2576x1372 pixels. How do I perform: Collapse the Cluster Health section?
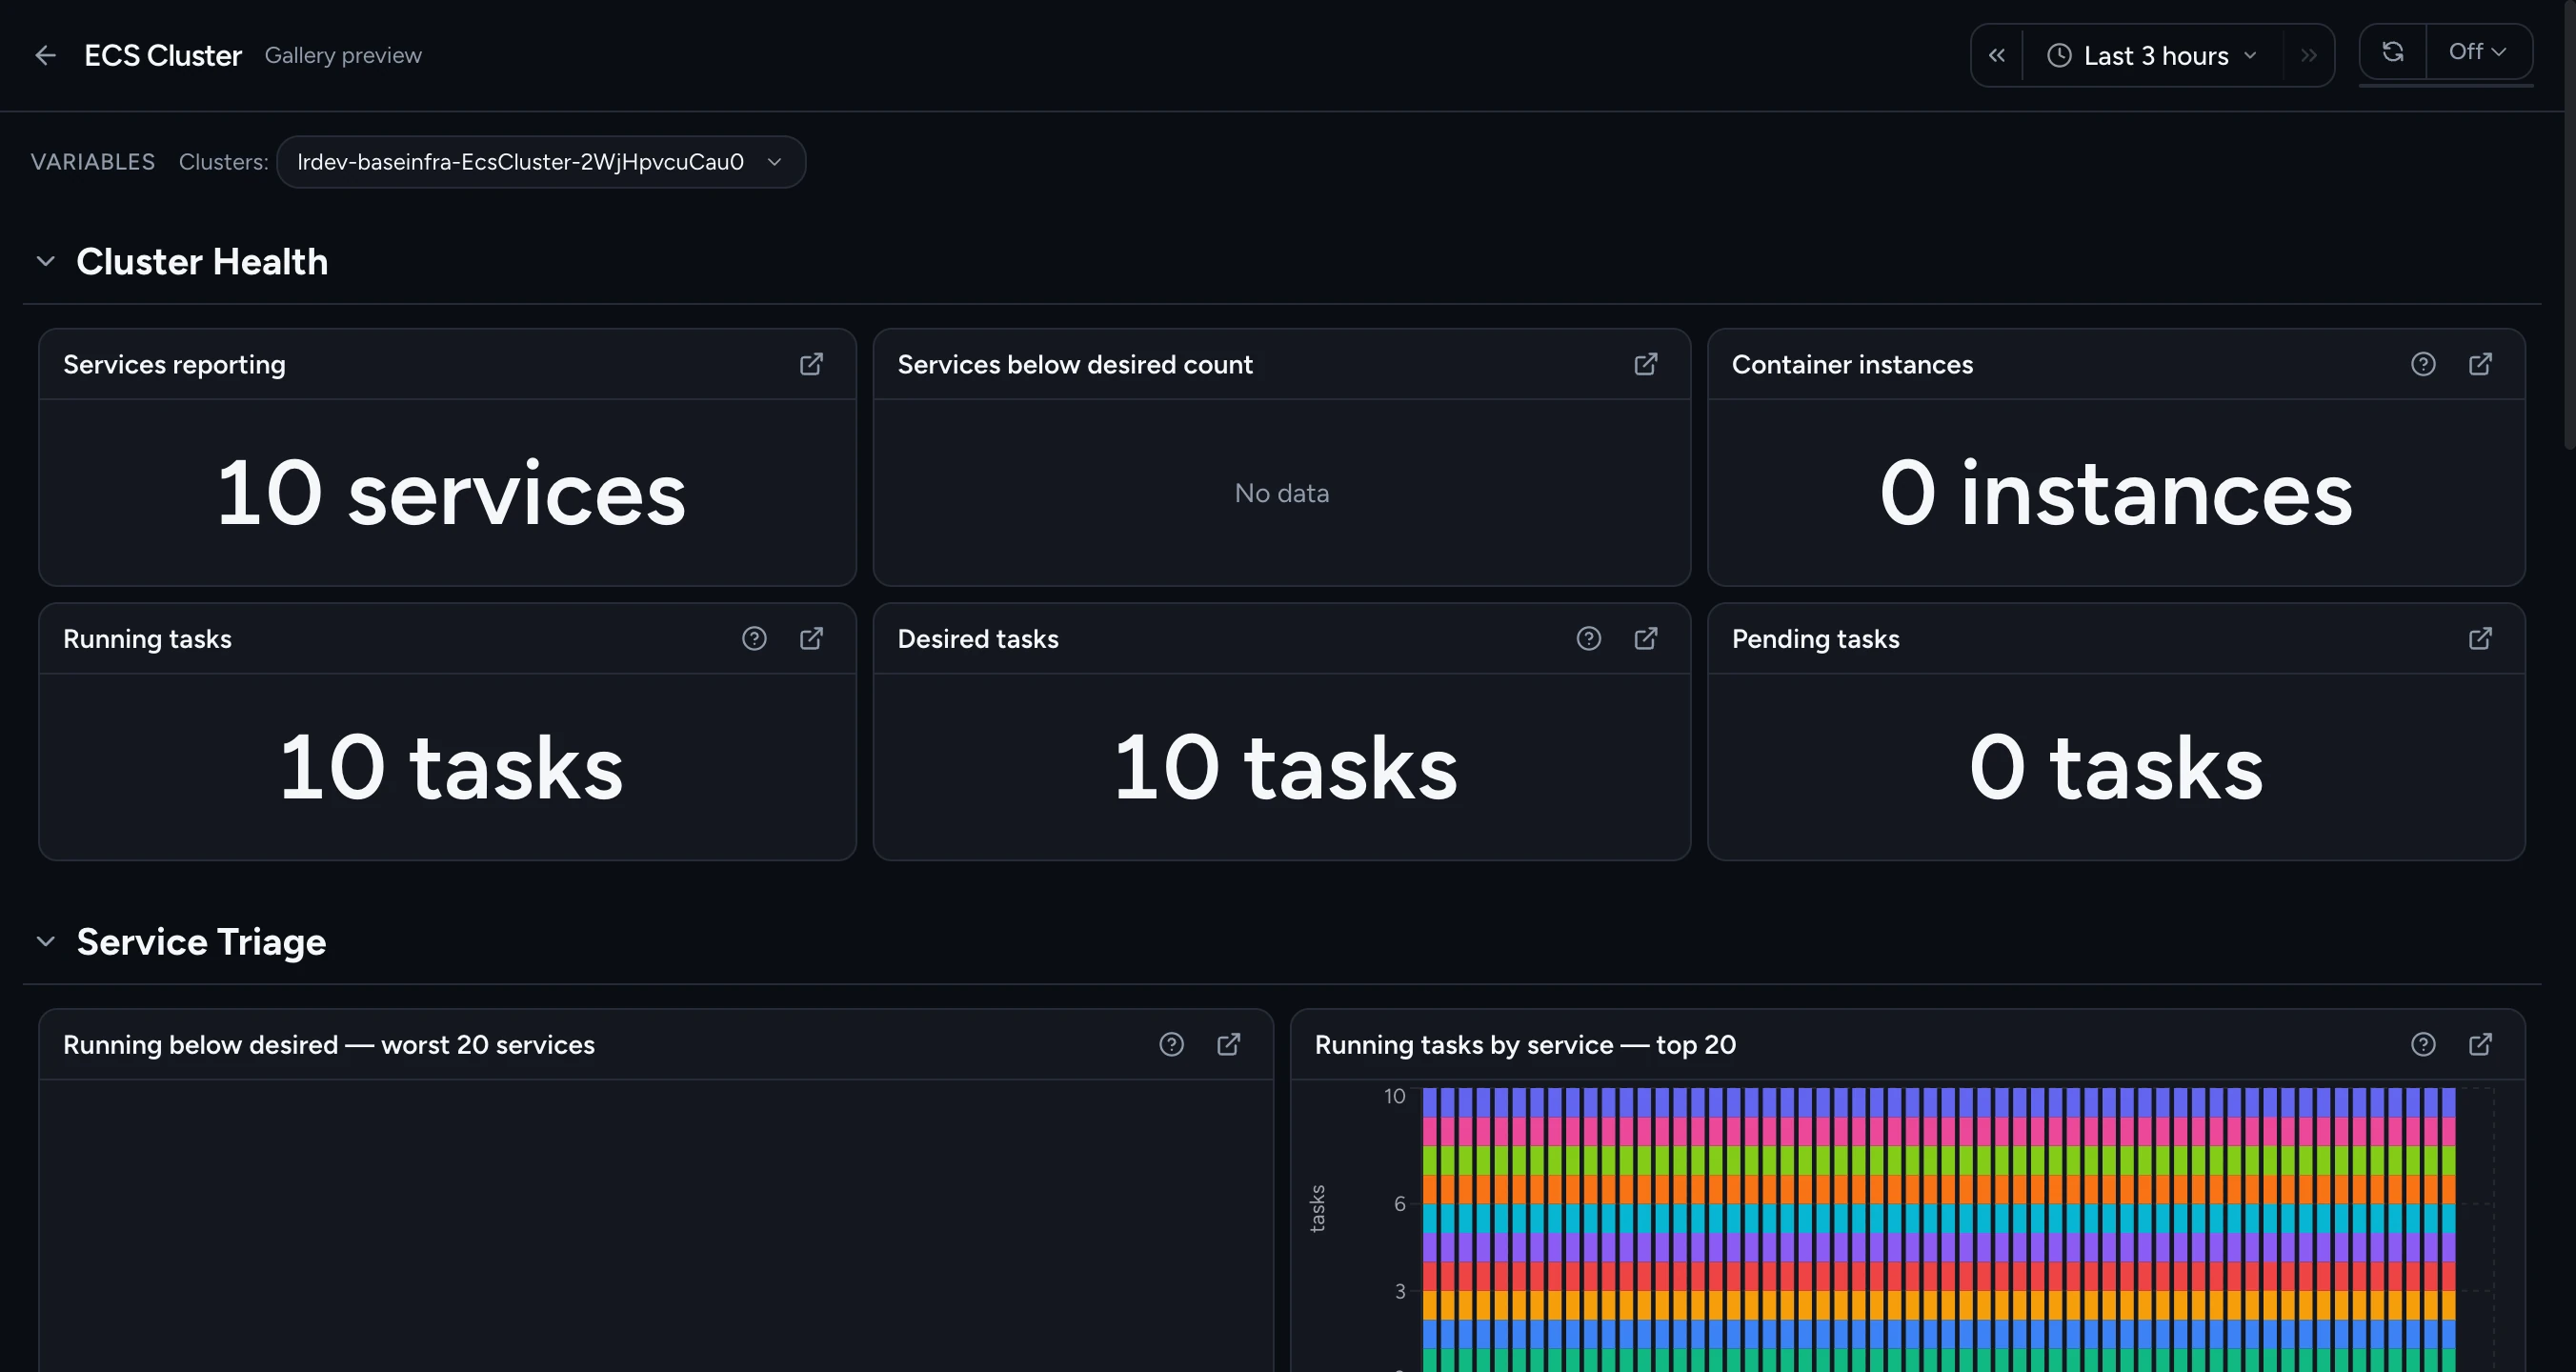[x=45, y=261]
